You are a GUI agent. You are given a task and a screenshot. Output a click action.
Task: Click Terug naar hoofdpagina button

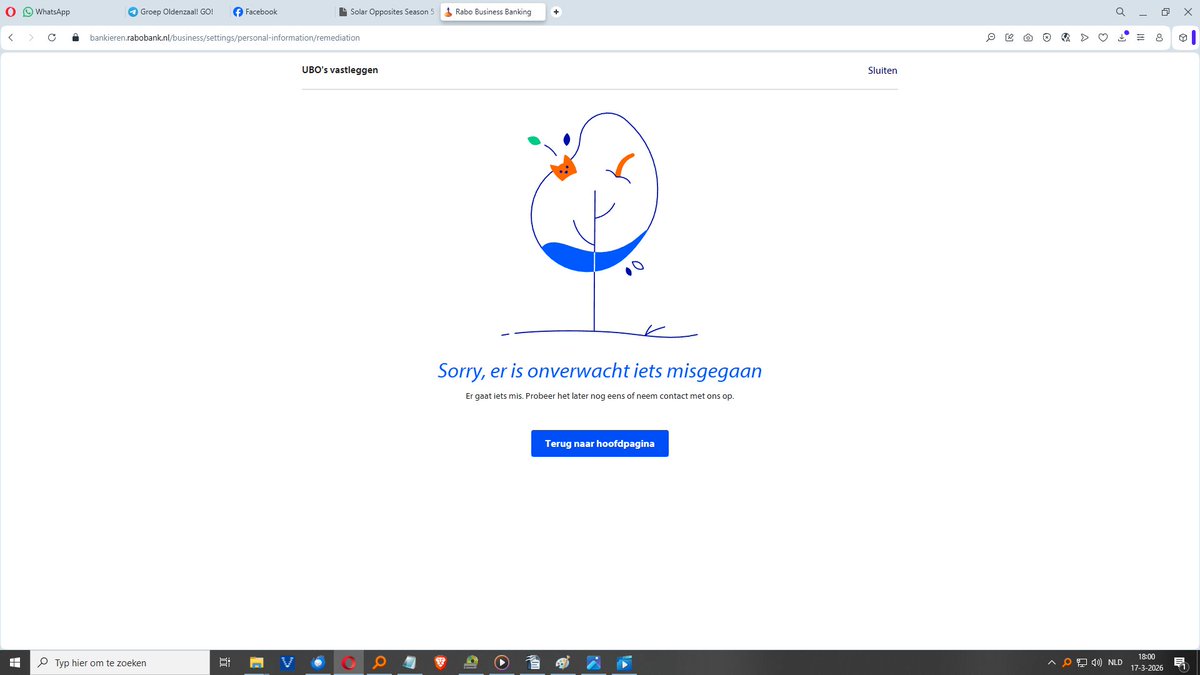[600, 443]
